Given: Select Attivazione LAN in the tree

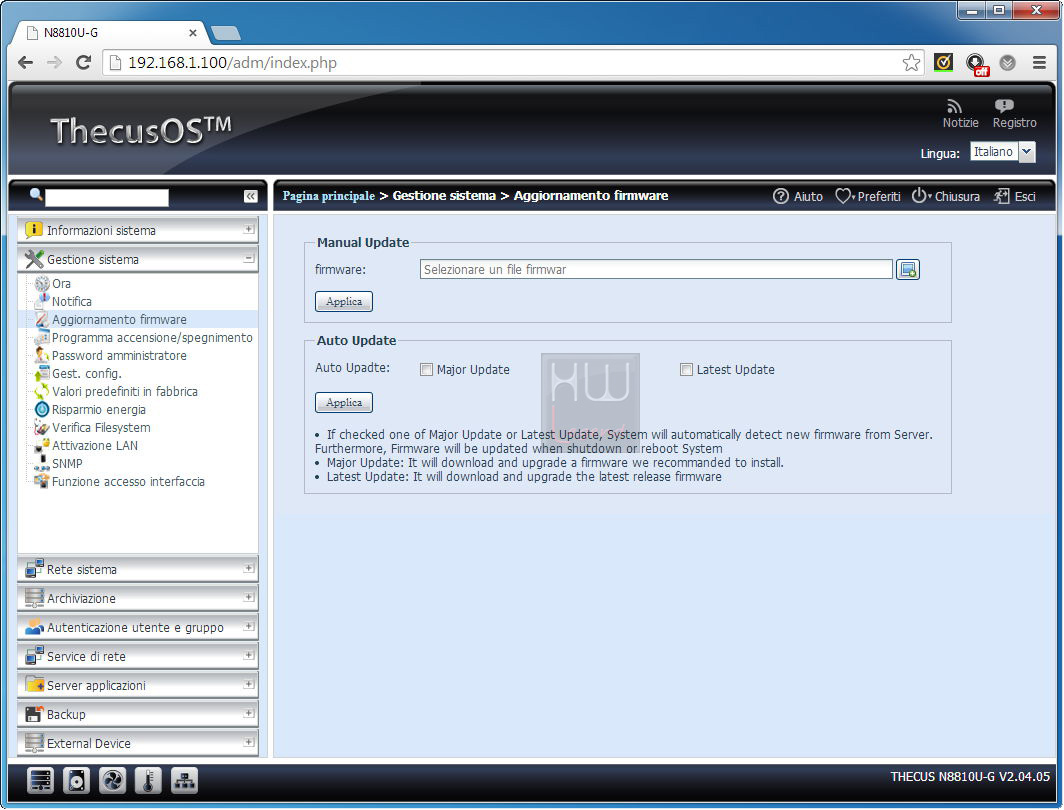Looking at the screenshot, I should click(95, 446).
